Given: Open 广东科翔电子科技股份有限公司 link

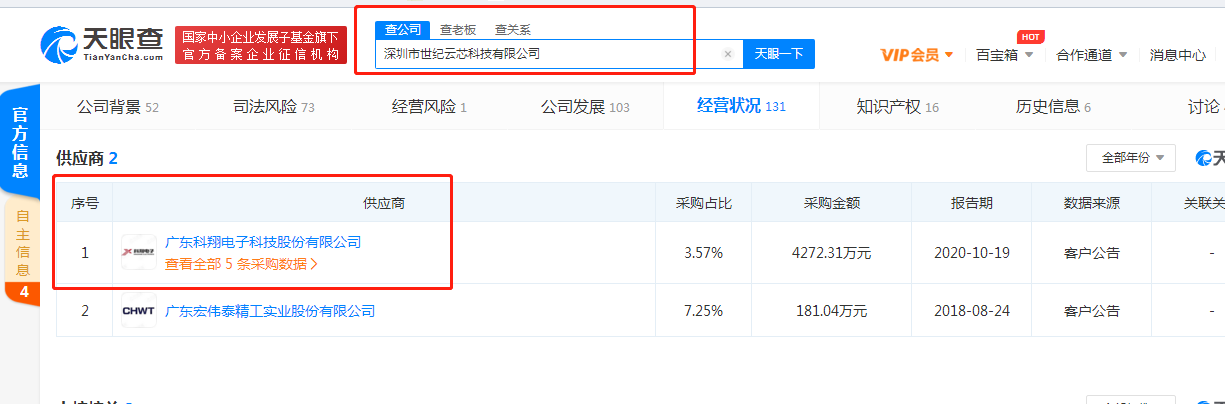Looking at the screenshot, I should 263,242.
